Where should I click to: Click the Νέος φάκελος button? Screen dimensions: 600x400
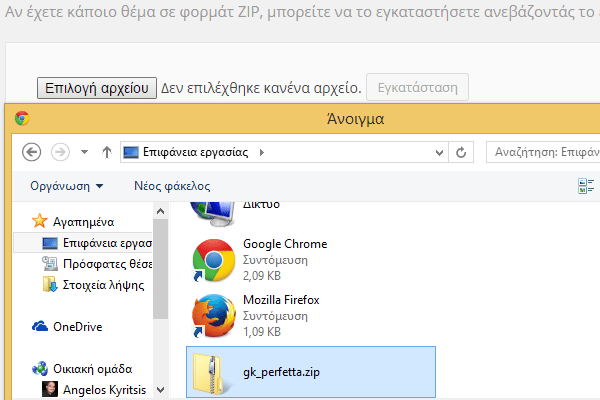coord(172,186)
